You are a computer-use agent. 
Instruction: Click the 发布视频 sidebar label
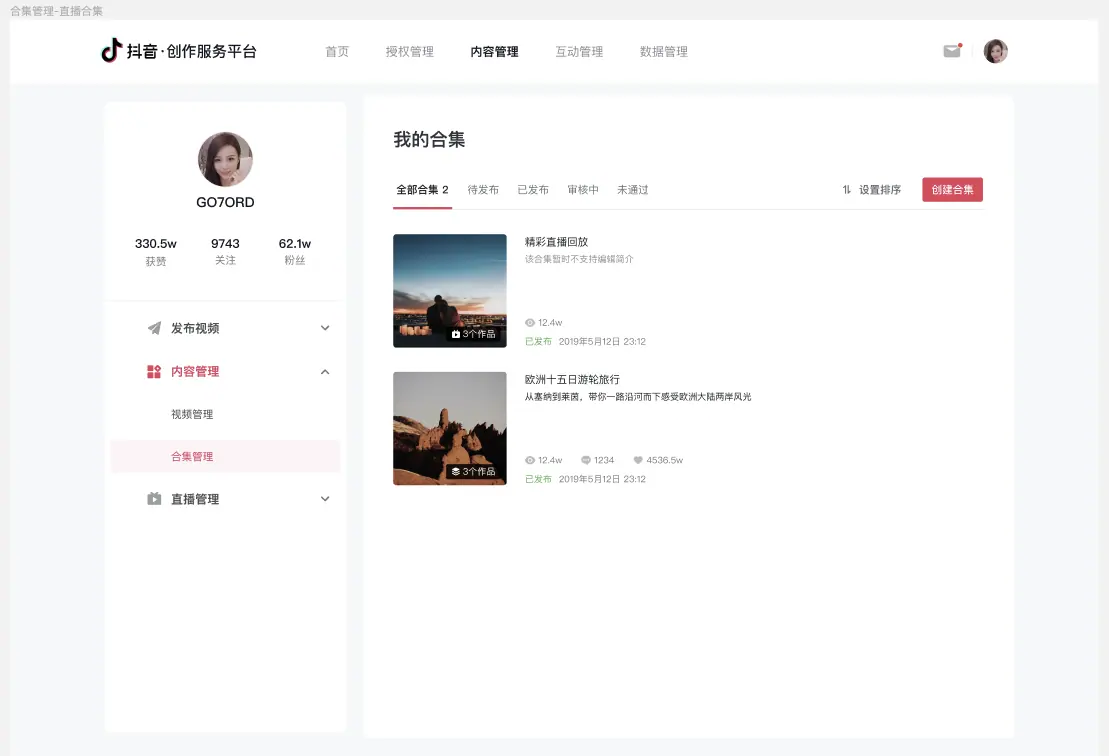coord(194,328)
